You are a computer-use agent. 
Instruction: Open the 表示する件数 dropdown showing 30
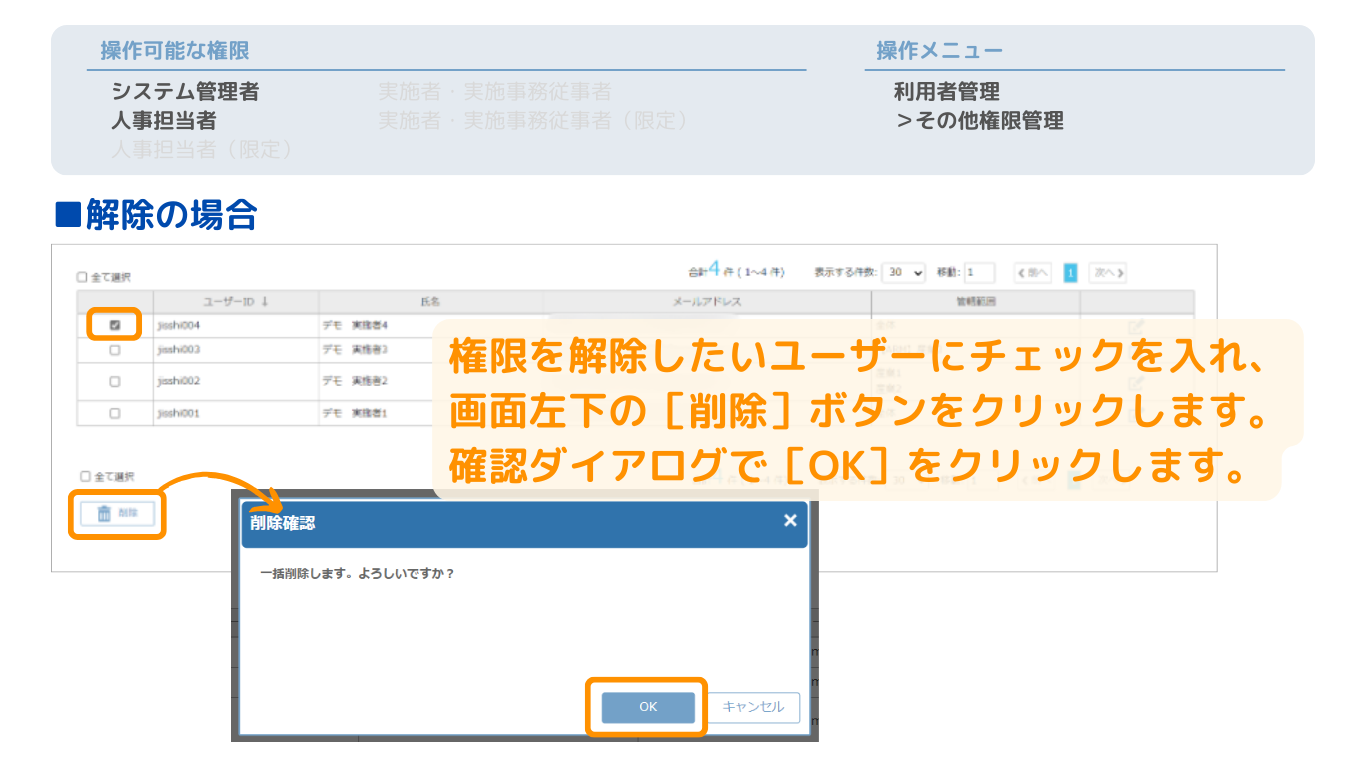pyautogui.click(x=903, y=272)
